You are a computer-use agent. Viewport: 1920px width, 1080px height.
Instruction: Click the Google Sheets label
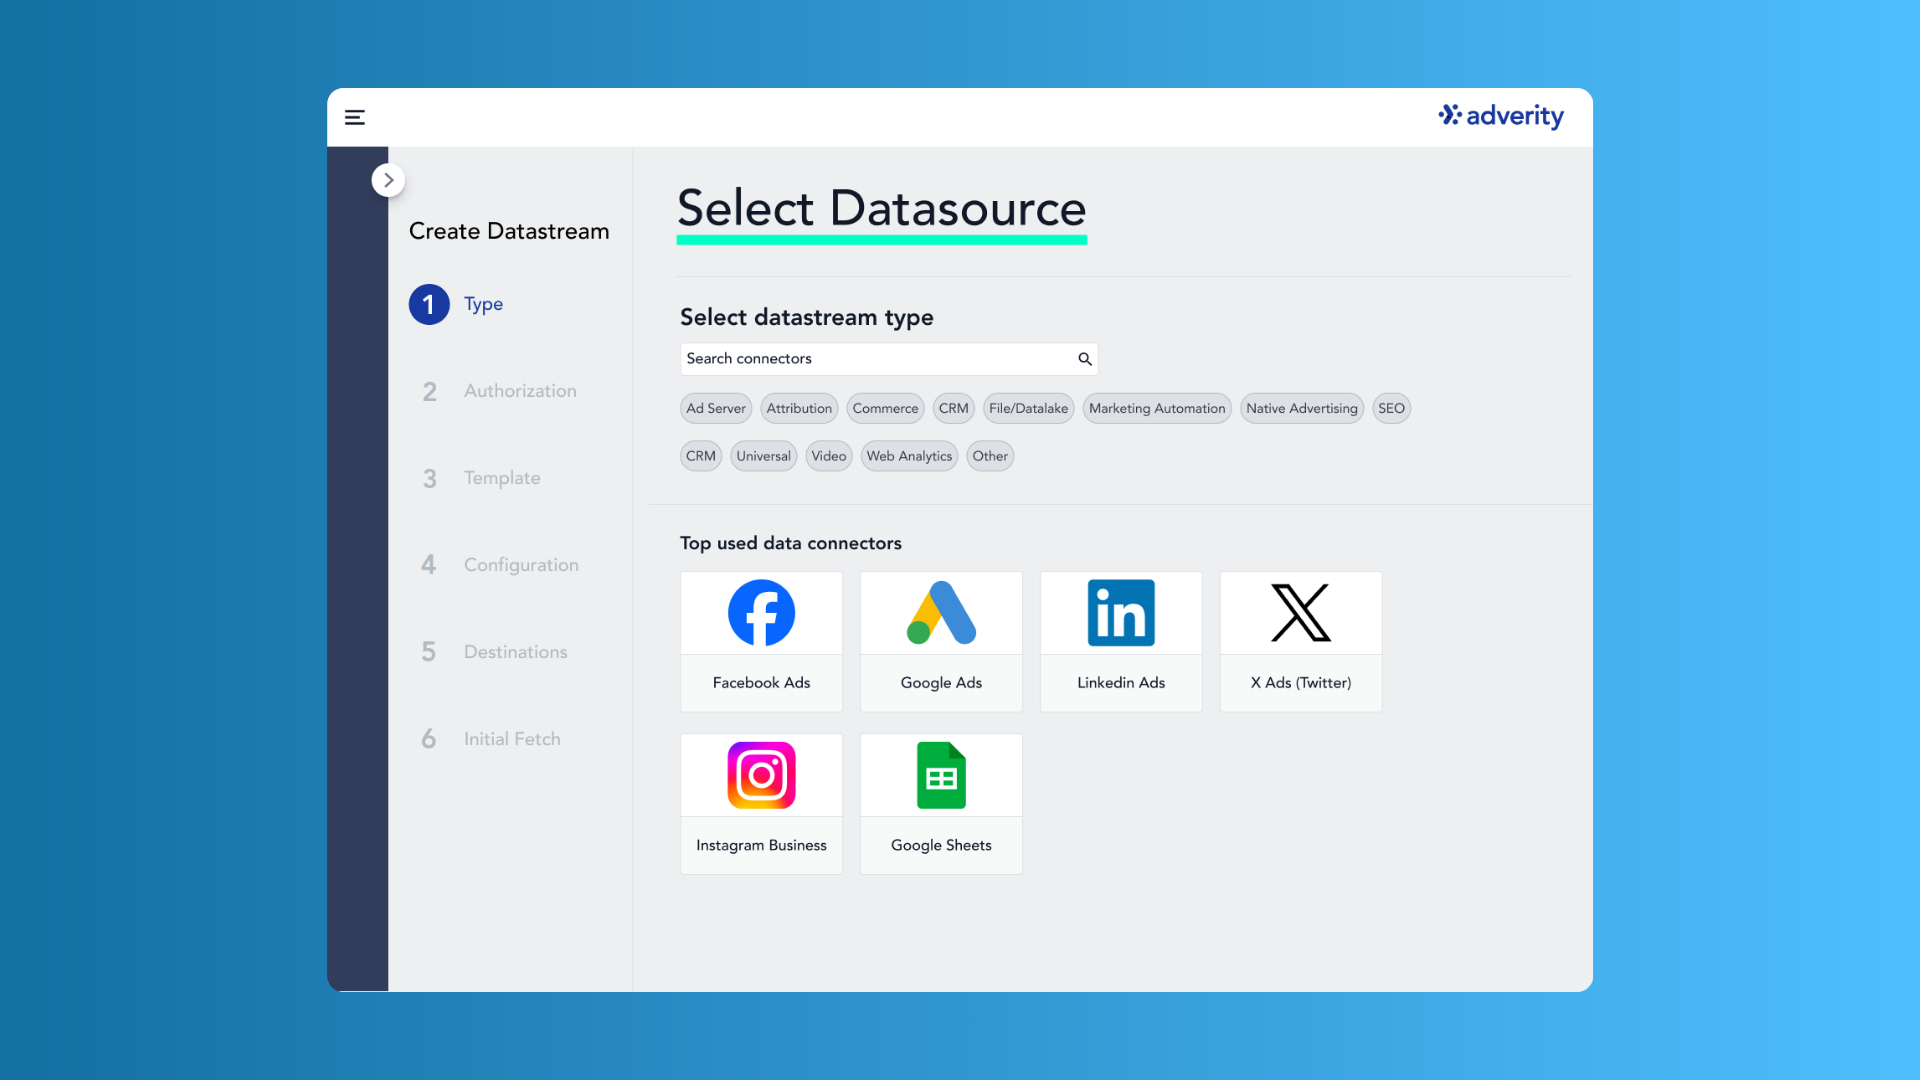[x=941, y=845]
